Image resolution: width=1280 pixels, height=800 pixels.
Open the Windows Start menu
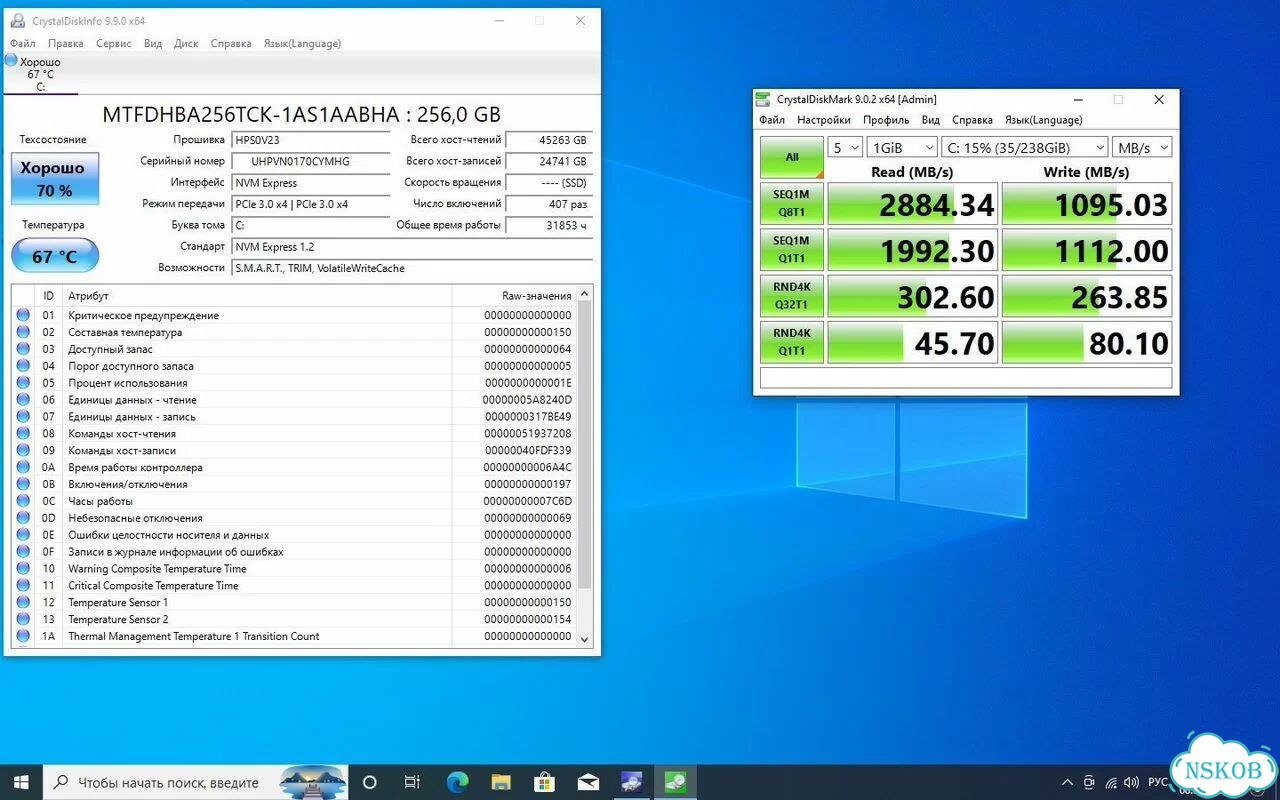22,782
